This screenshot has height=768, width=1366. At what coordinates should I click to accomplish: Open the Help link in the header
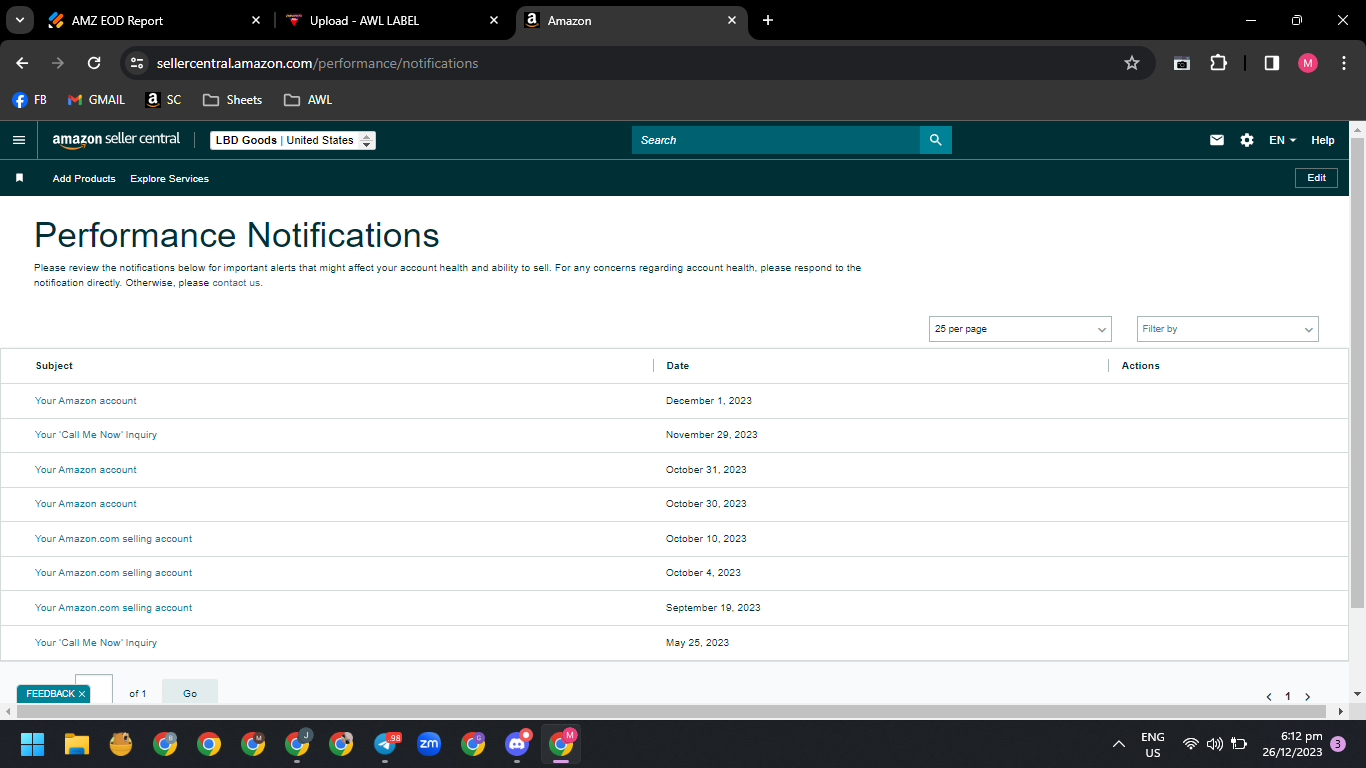pos(1323,140)
